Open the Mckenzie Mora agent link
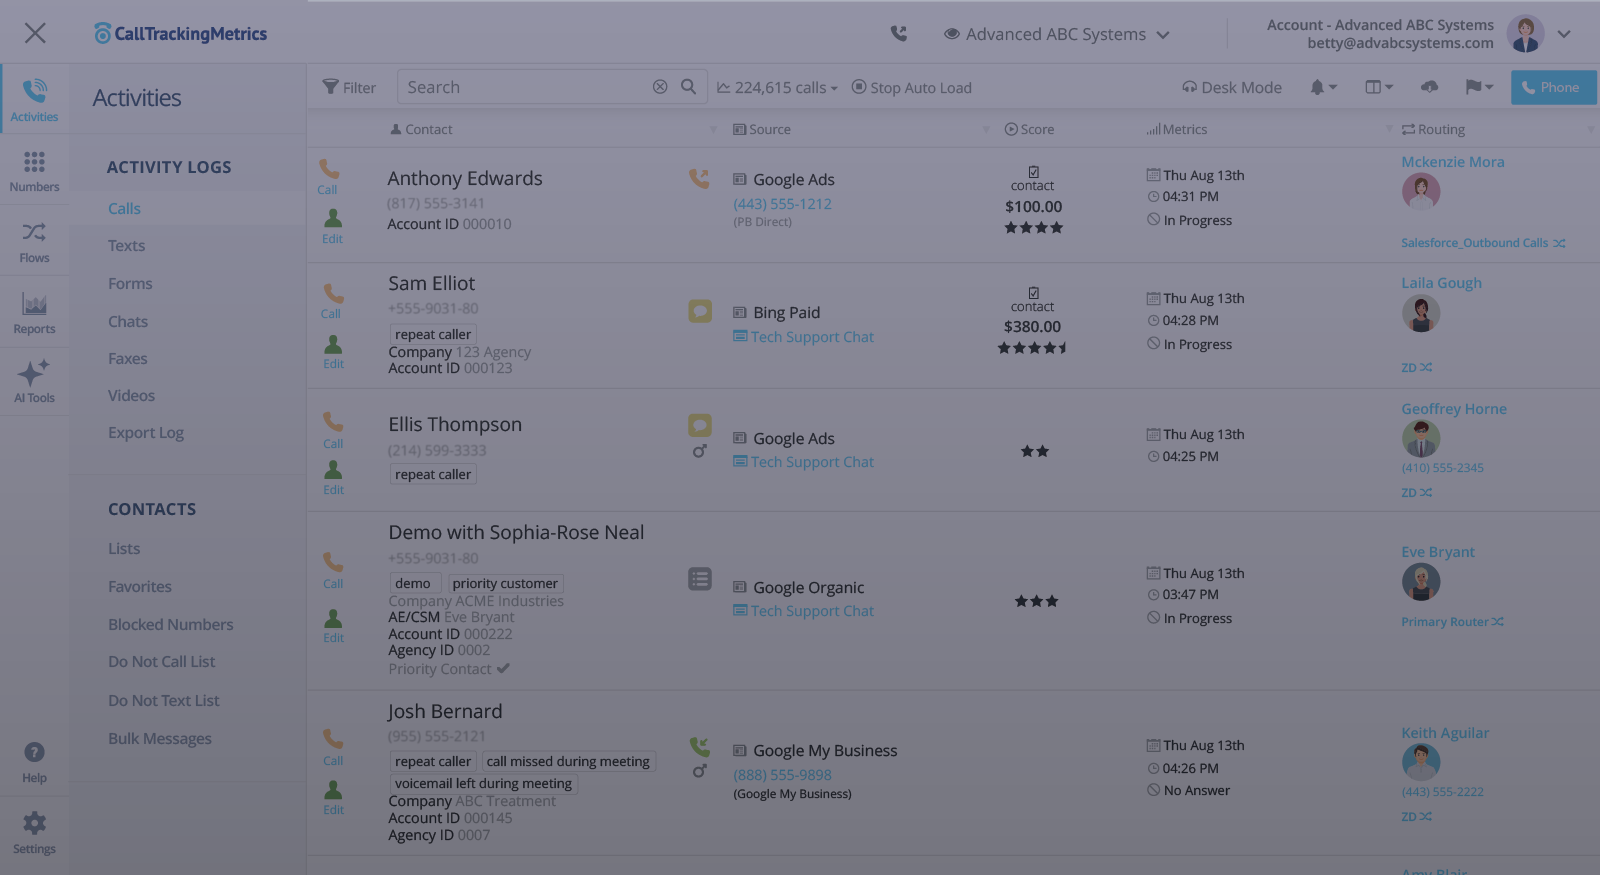 pyautogui.click(x=1452, y=162)
